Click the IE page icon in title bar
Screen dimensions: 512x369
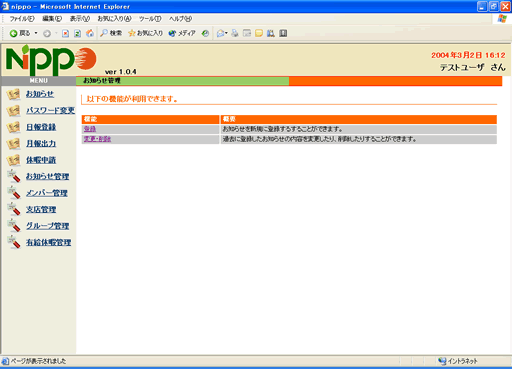[x=5, y=6]
